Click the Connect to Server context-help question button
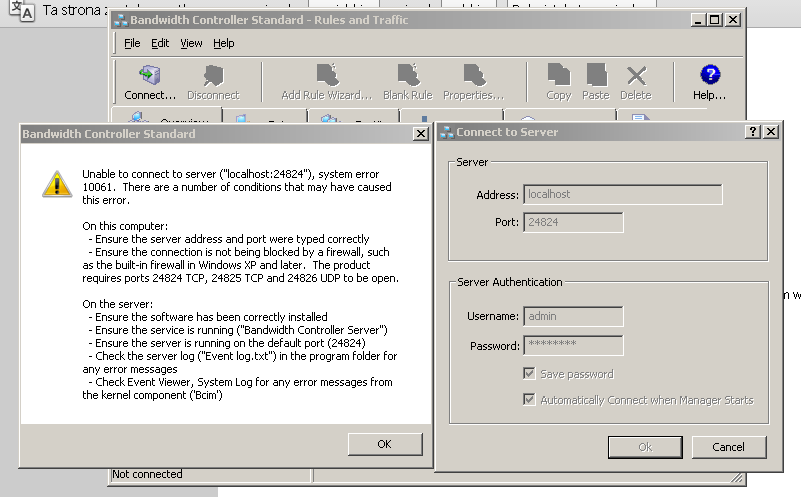This screenshot has height=497, width=801. point(752,132)
